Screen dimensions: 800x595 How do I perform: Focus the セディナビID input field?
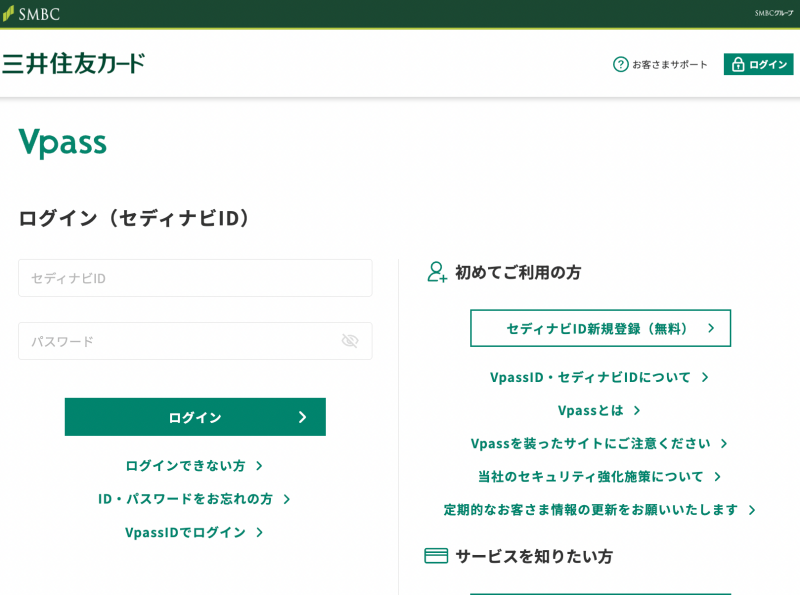point(195,278)
